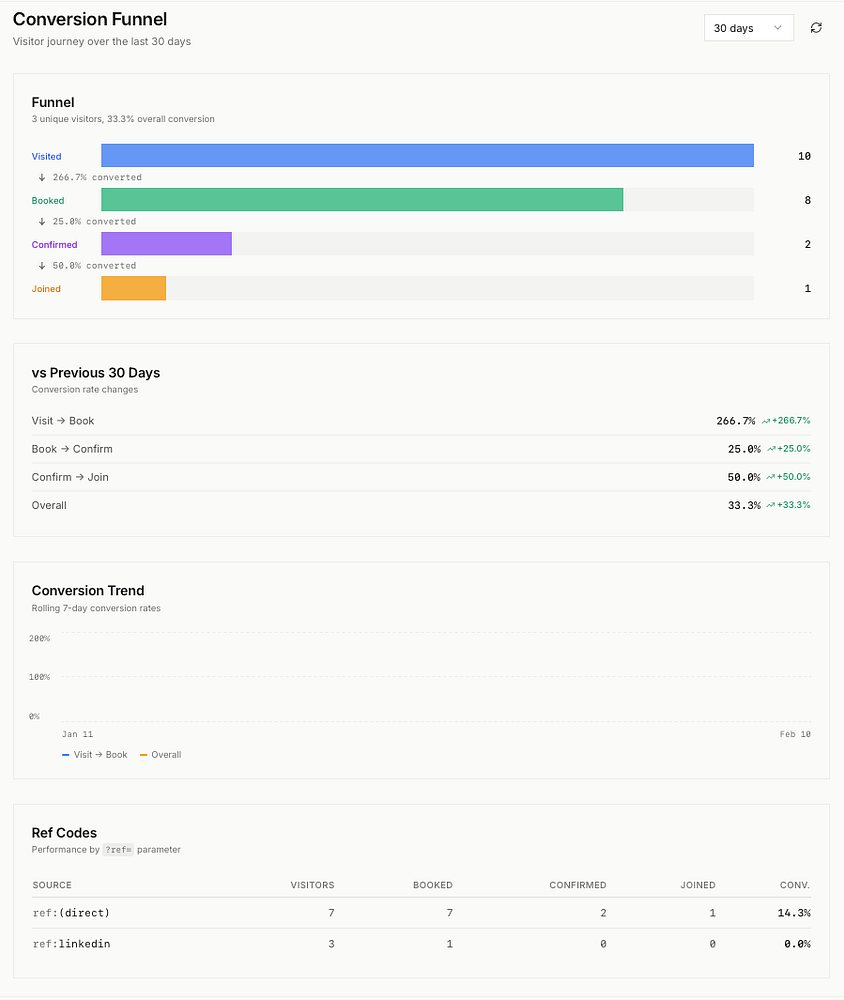Screen dimensions: 844x1000
Task: Click the Visited count value 10
Action: click(804, 156)
